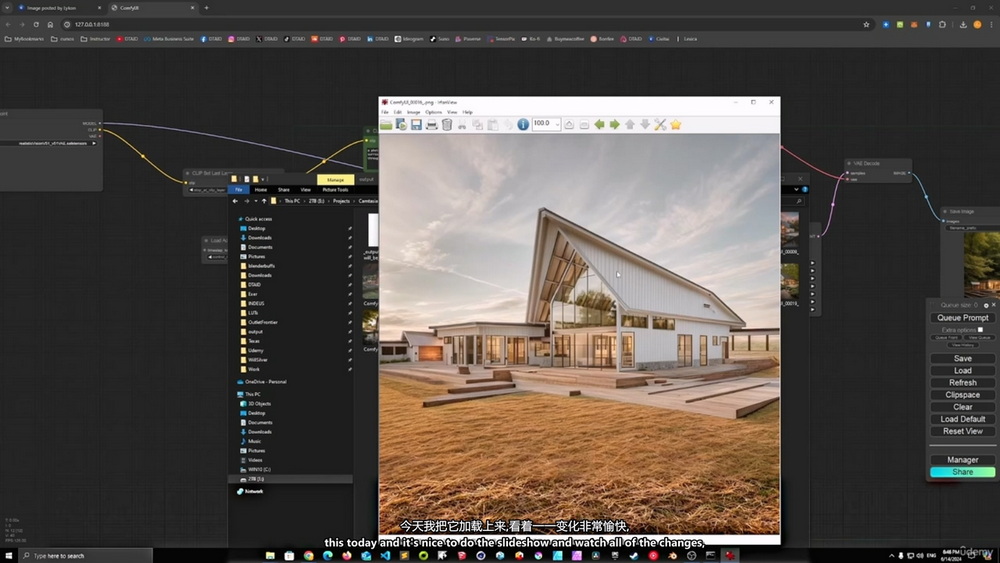The height and width of the screenshot is (563, 1000).
Task: Click Reset View button
Action: click(962, 431)
